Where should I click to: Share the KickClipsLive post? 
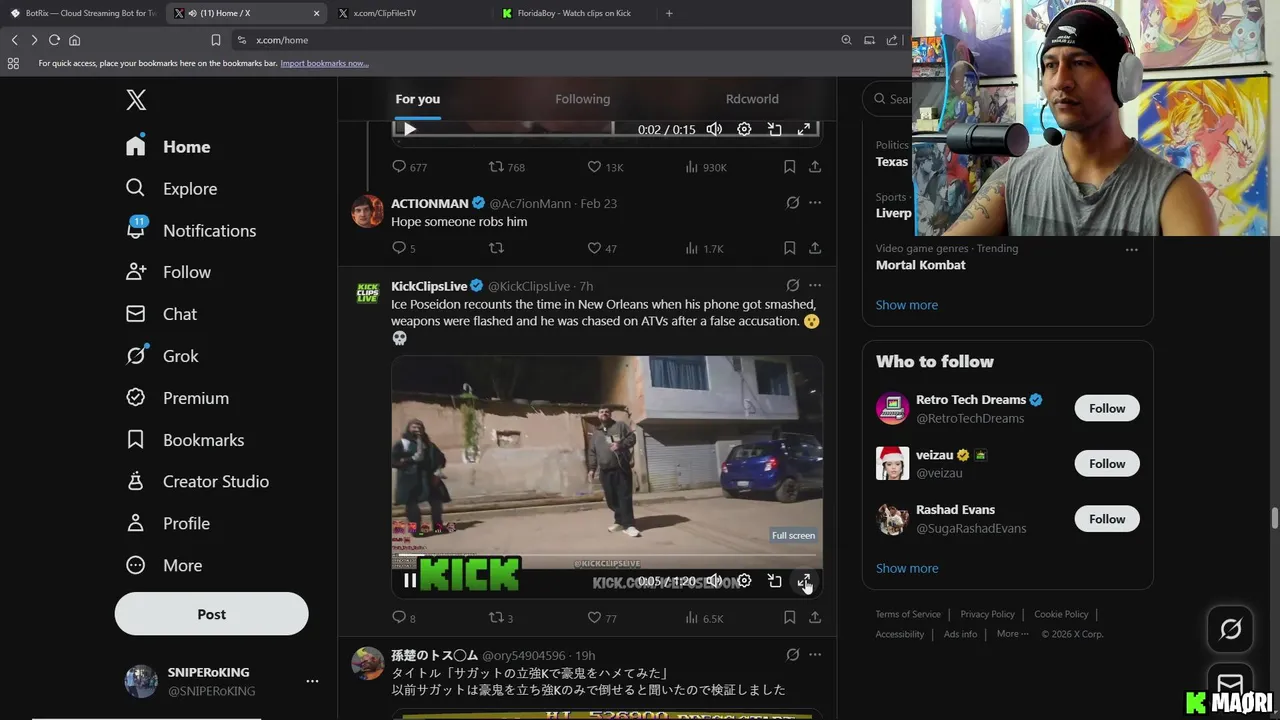coord(815,618)
